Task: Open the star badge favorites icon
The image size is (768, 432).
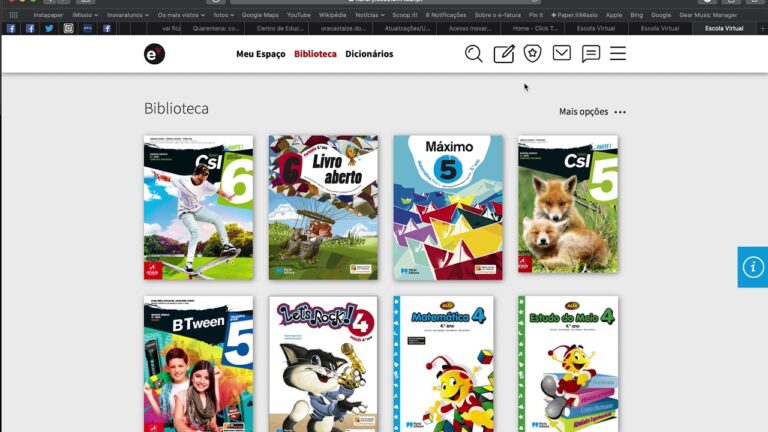Action: click(532, 53)
